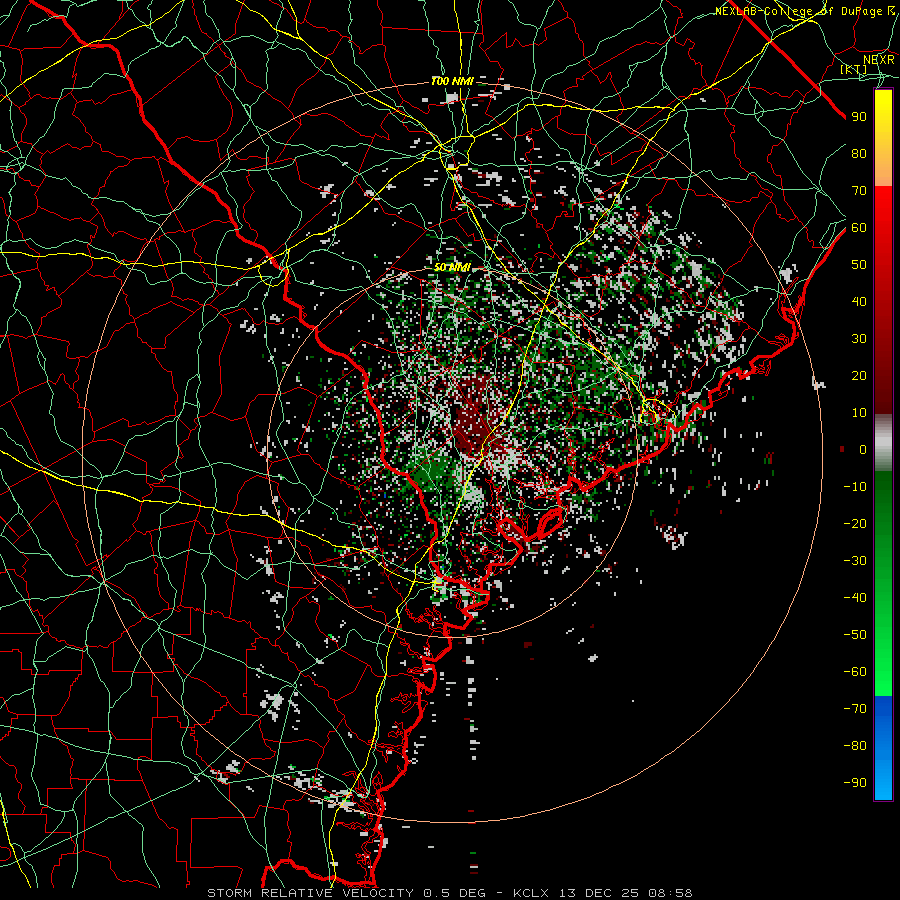Select the positive 80 scale value
The height and width of the screenshot is (900, 900).
coord(859,153)
